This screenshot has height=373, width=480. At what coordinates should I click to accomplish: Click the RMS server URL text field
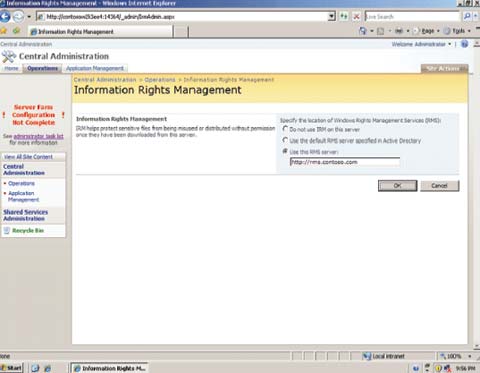[x=345, y=162]
